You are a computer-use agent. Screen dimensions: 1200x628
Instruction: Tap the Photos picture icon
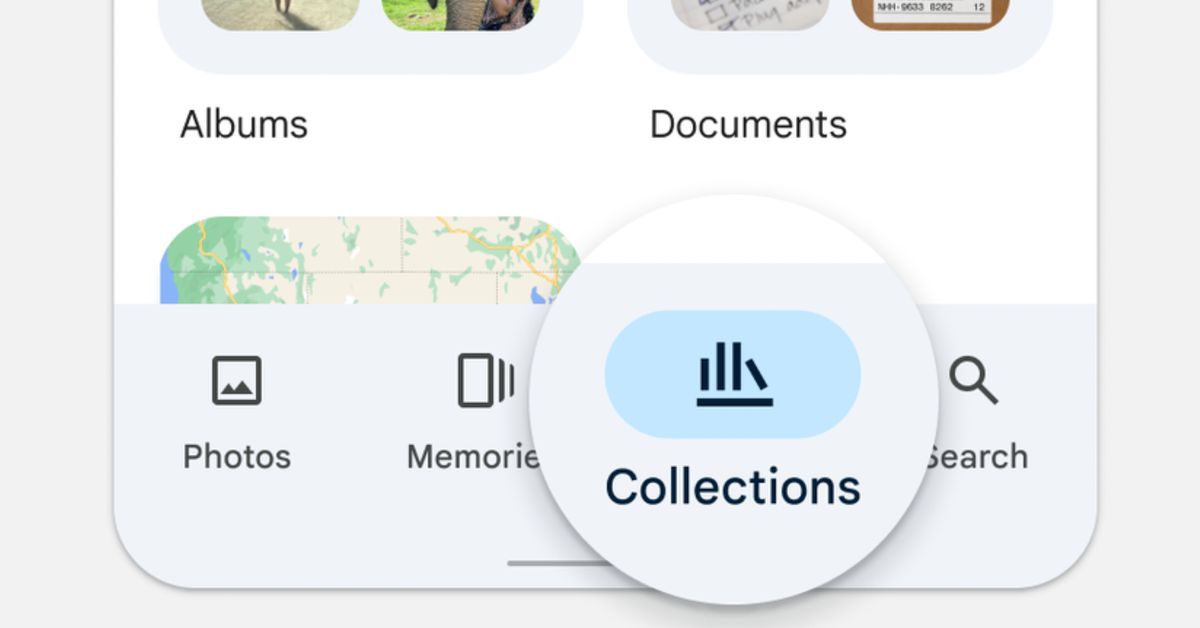coord(237,381)
